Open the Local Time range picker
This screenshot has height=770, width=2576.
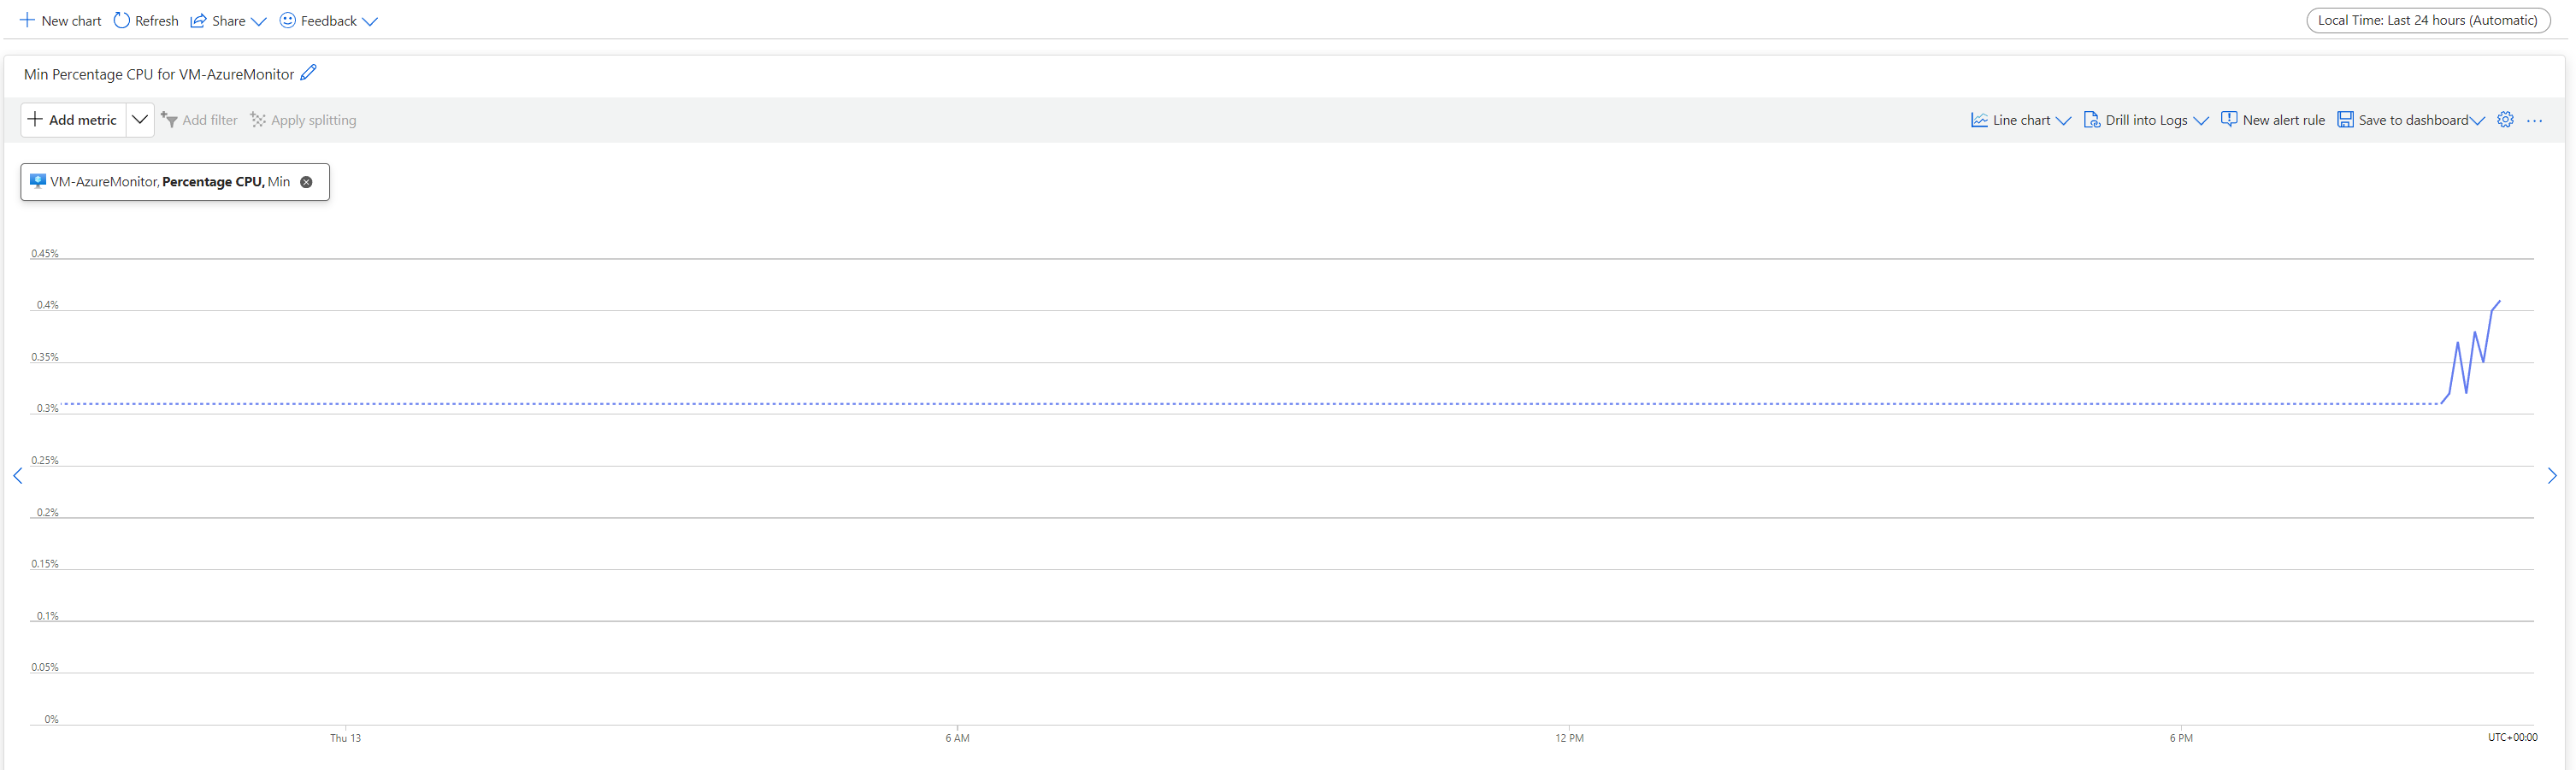(x=2427, y=20)
